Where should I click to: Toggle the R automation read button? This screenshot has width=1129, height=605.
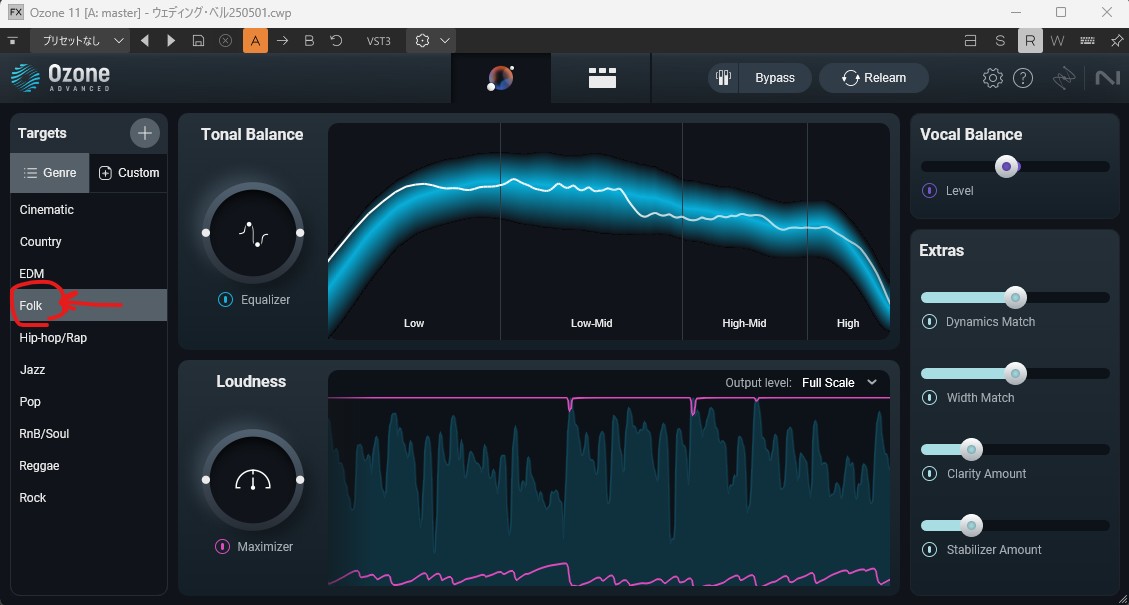pyautogui.click(x=1030, y=41)
